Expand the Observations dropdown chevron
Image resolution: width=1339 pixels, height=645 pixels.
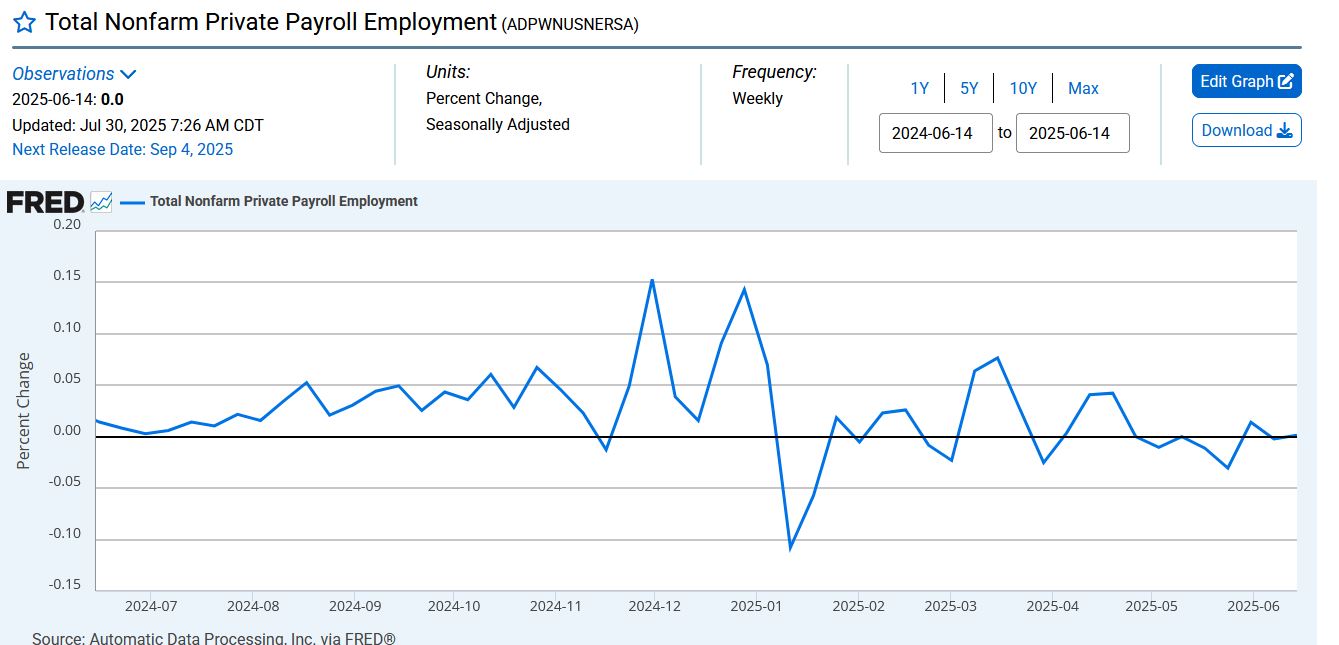[128, 74]
